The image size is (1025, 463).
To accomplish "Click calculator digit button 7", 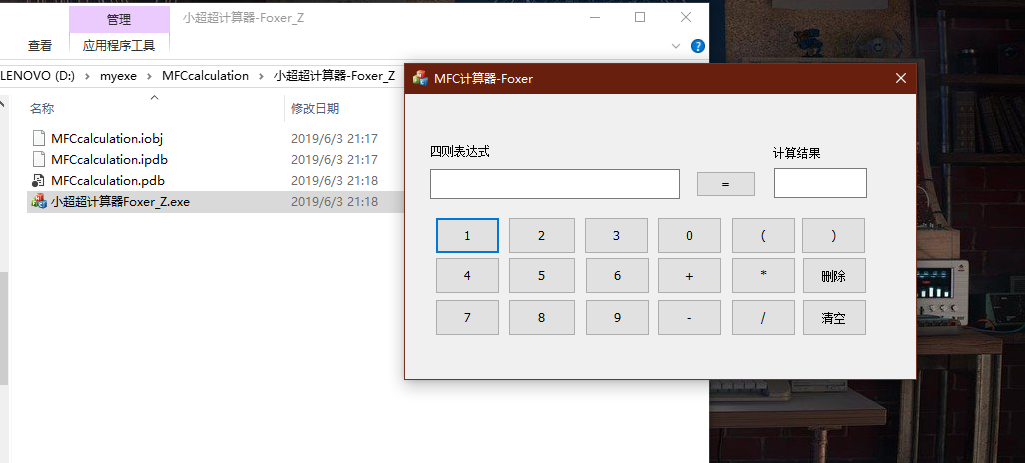I will click(x=467, y=317).
